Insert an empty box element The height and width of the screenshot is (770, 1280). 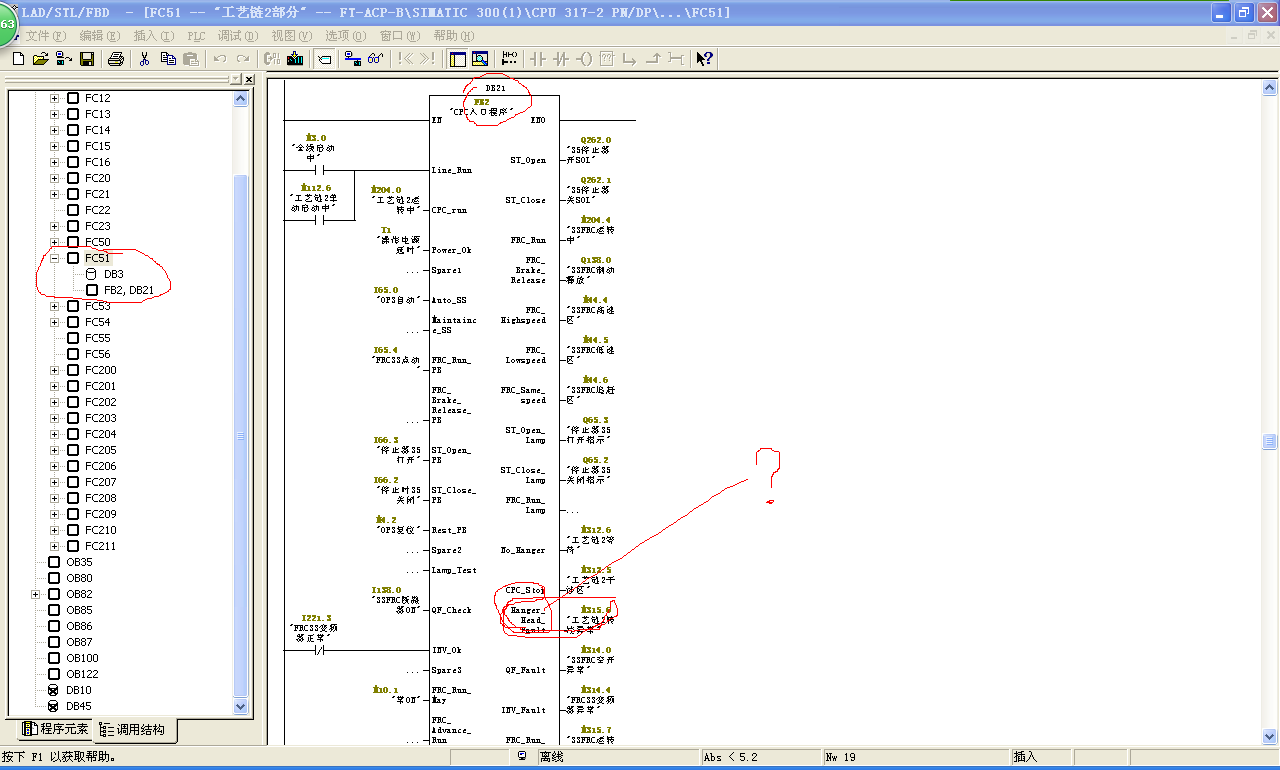[606, 59]
